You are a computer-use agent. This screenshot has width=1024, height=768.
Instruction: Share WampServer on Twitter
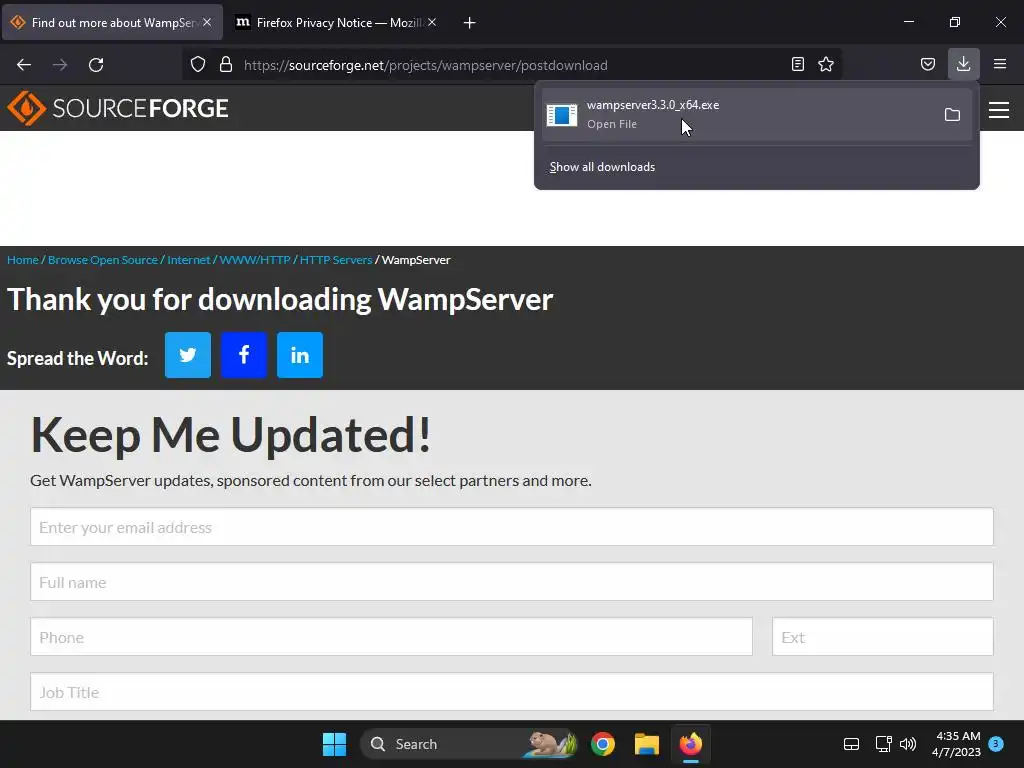coord(187,355)
